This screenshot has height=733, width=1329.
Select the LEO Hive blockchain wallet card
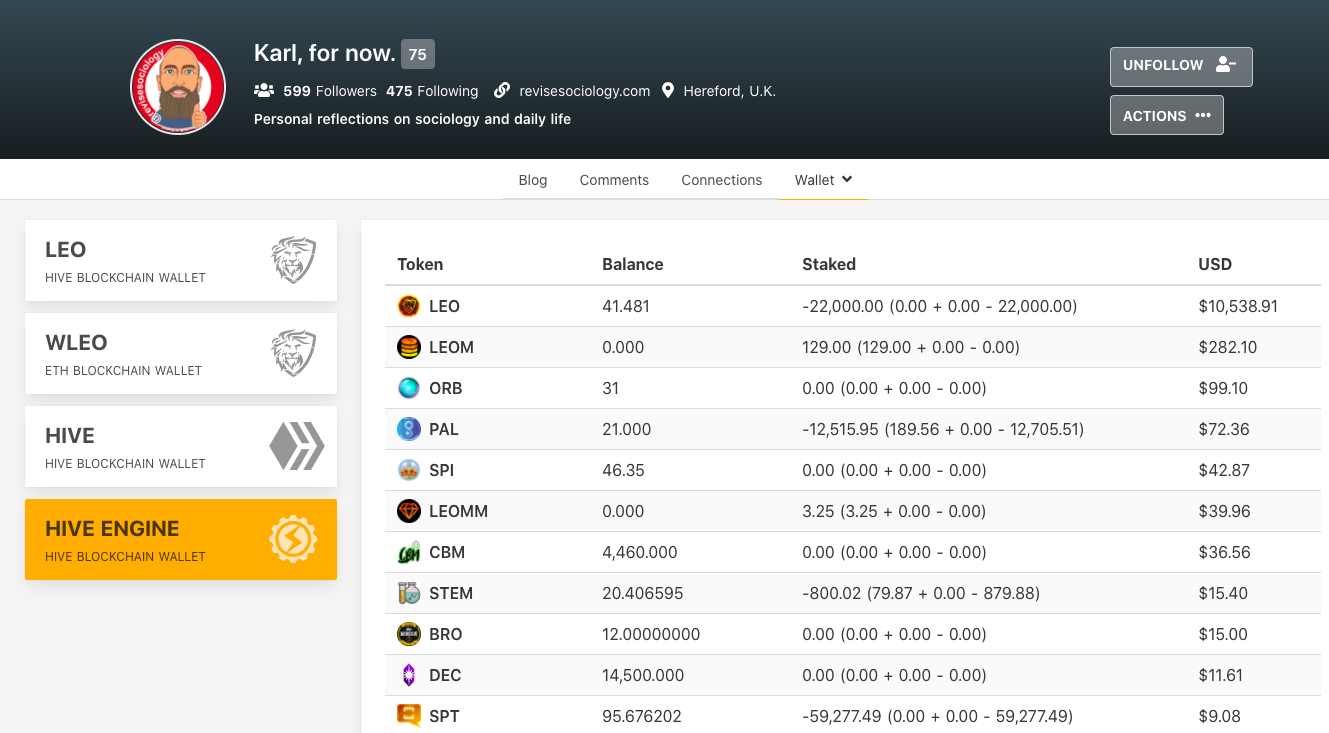181,261
